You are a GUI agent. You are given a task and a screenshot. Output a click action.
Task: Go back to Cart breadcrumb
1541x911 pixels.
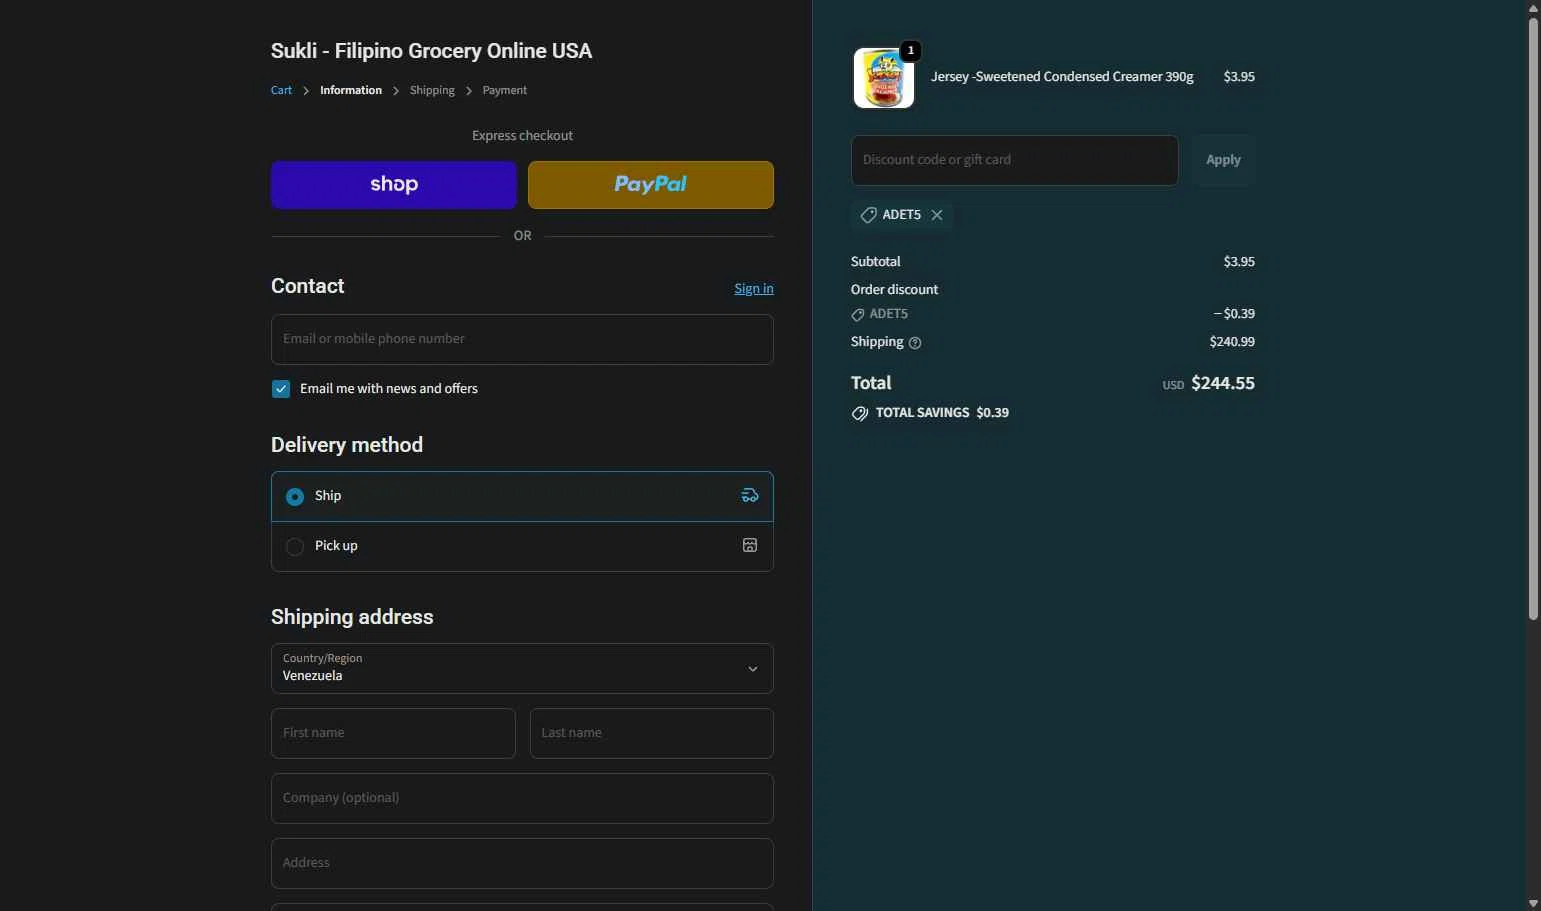coord(281,90)
